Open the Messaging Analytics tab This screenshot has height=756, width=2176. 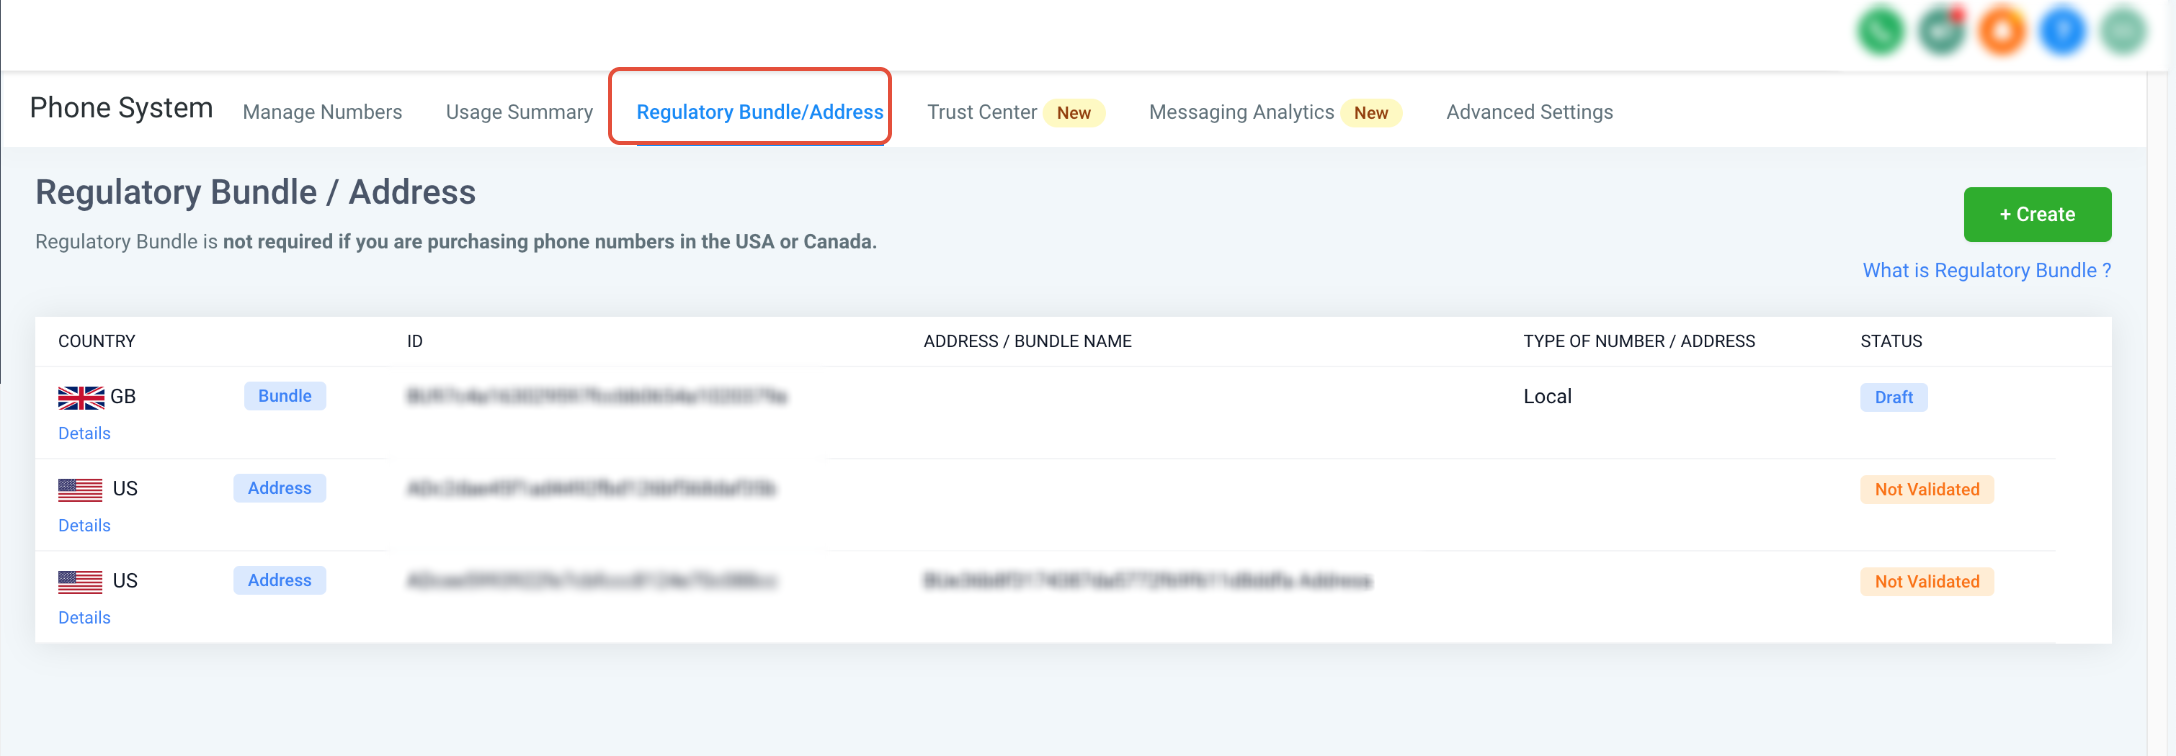pos(1241,112)
